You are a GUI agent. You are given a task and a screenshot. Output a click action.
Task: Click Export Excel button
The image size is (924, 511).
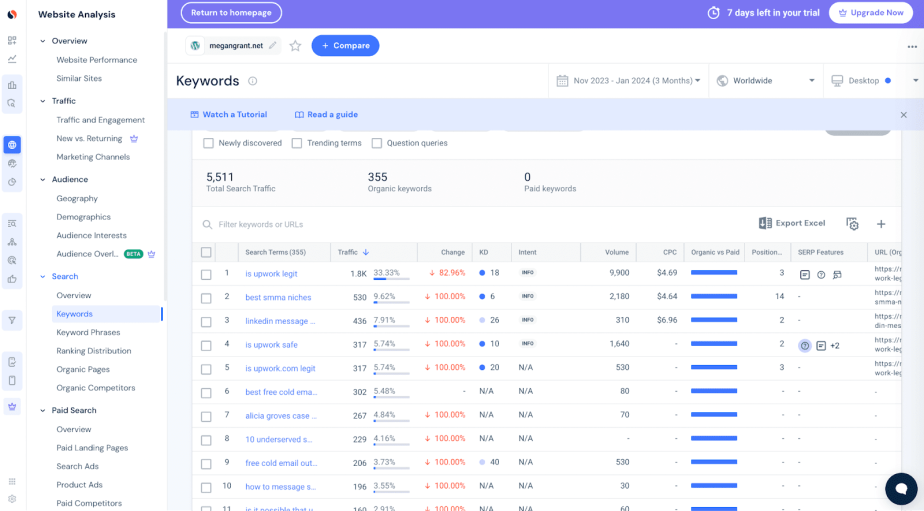pos(791,223)
